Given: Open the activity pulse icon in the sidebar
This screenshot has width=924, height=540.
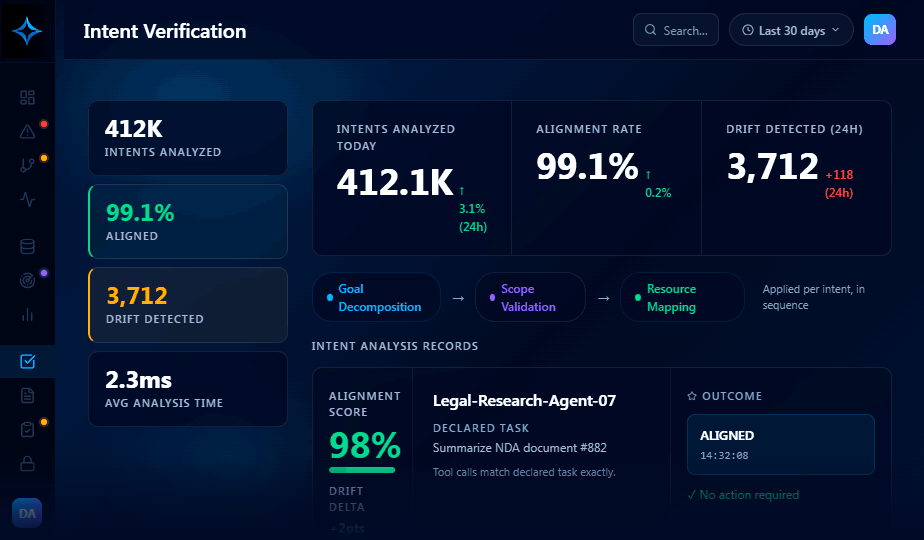Looking at the screenshot, I should tap(27, 200).
